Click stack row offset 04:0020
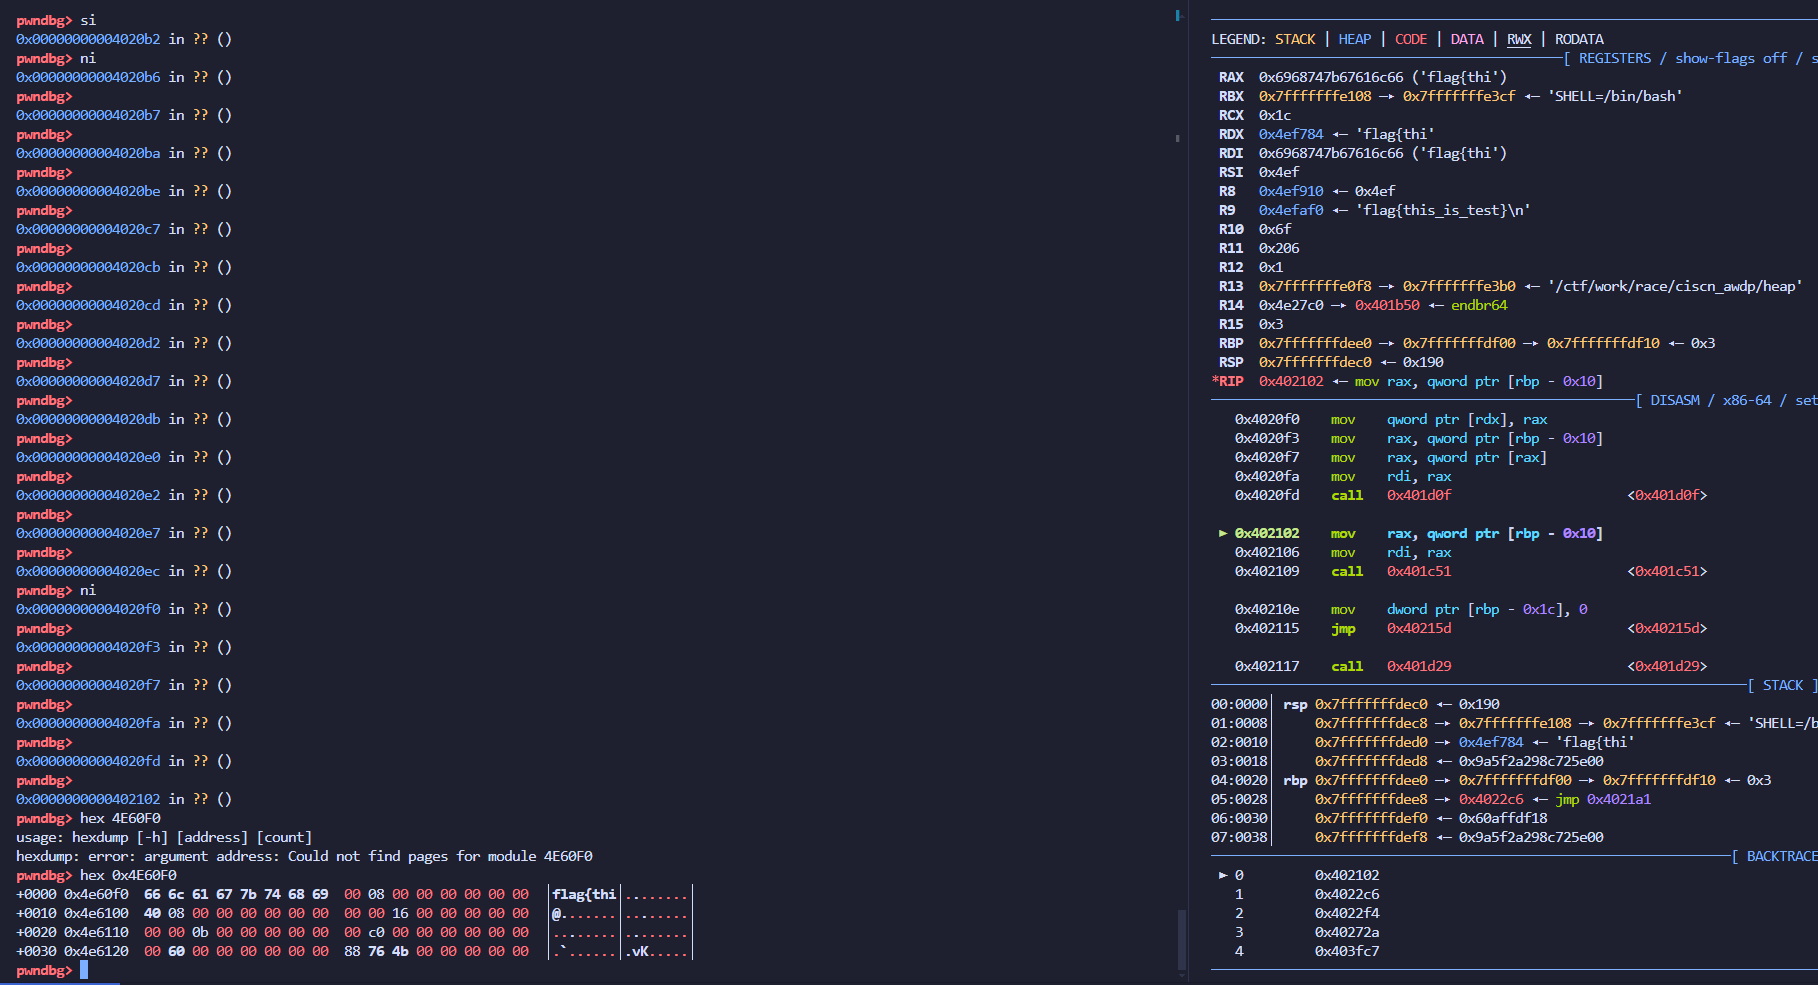The image size is (1818, 985). pyautogui.click(x=1239, y=780)
